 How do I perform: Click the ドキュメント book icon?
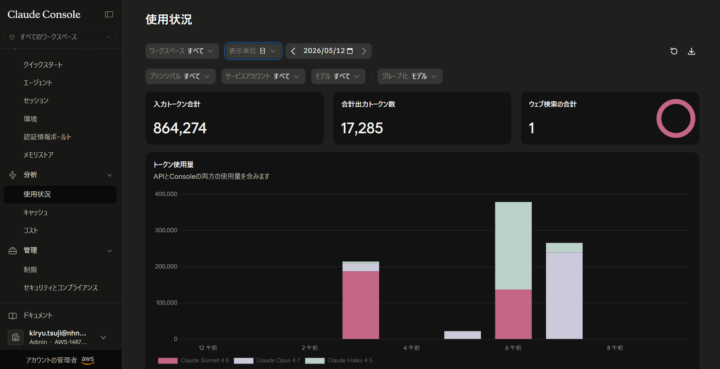point(13,316)
